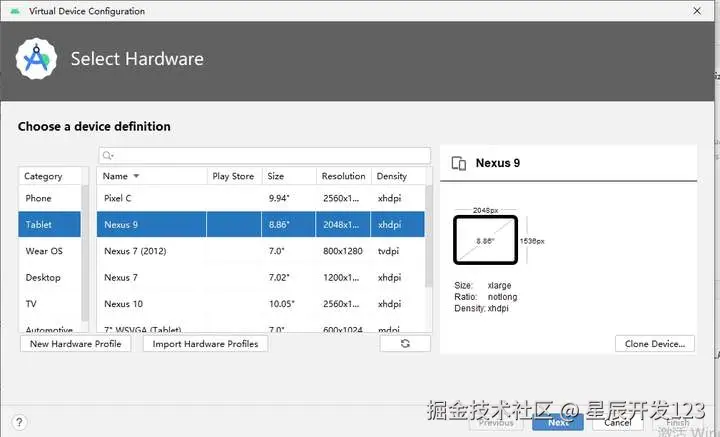Select the Phone category
The height and width of the screenshot is (437, 720).
point(50,198)
